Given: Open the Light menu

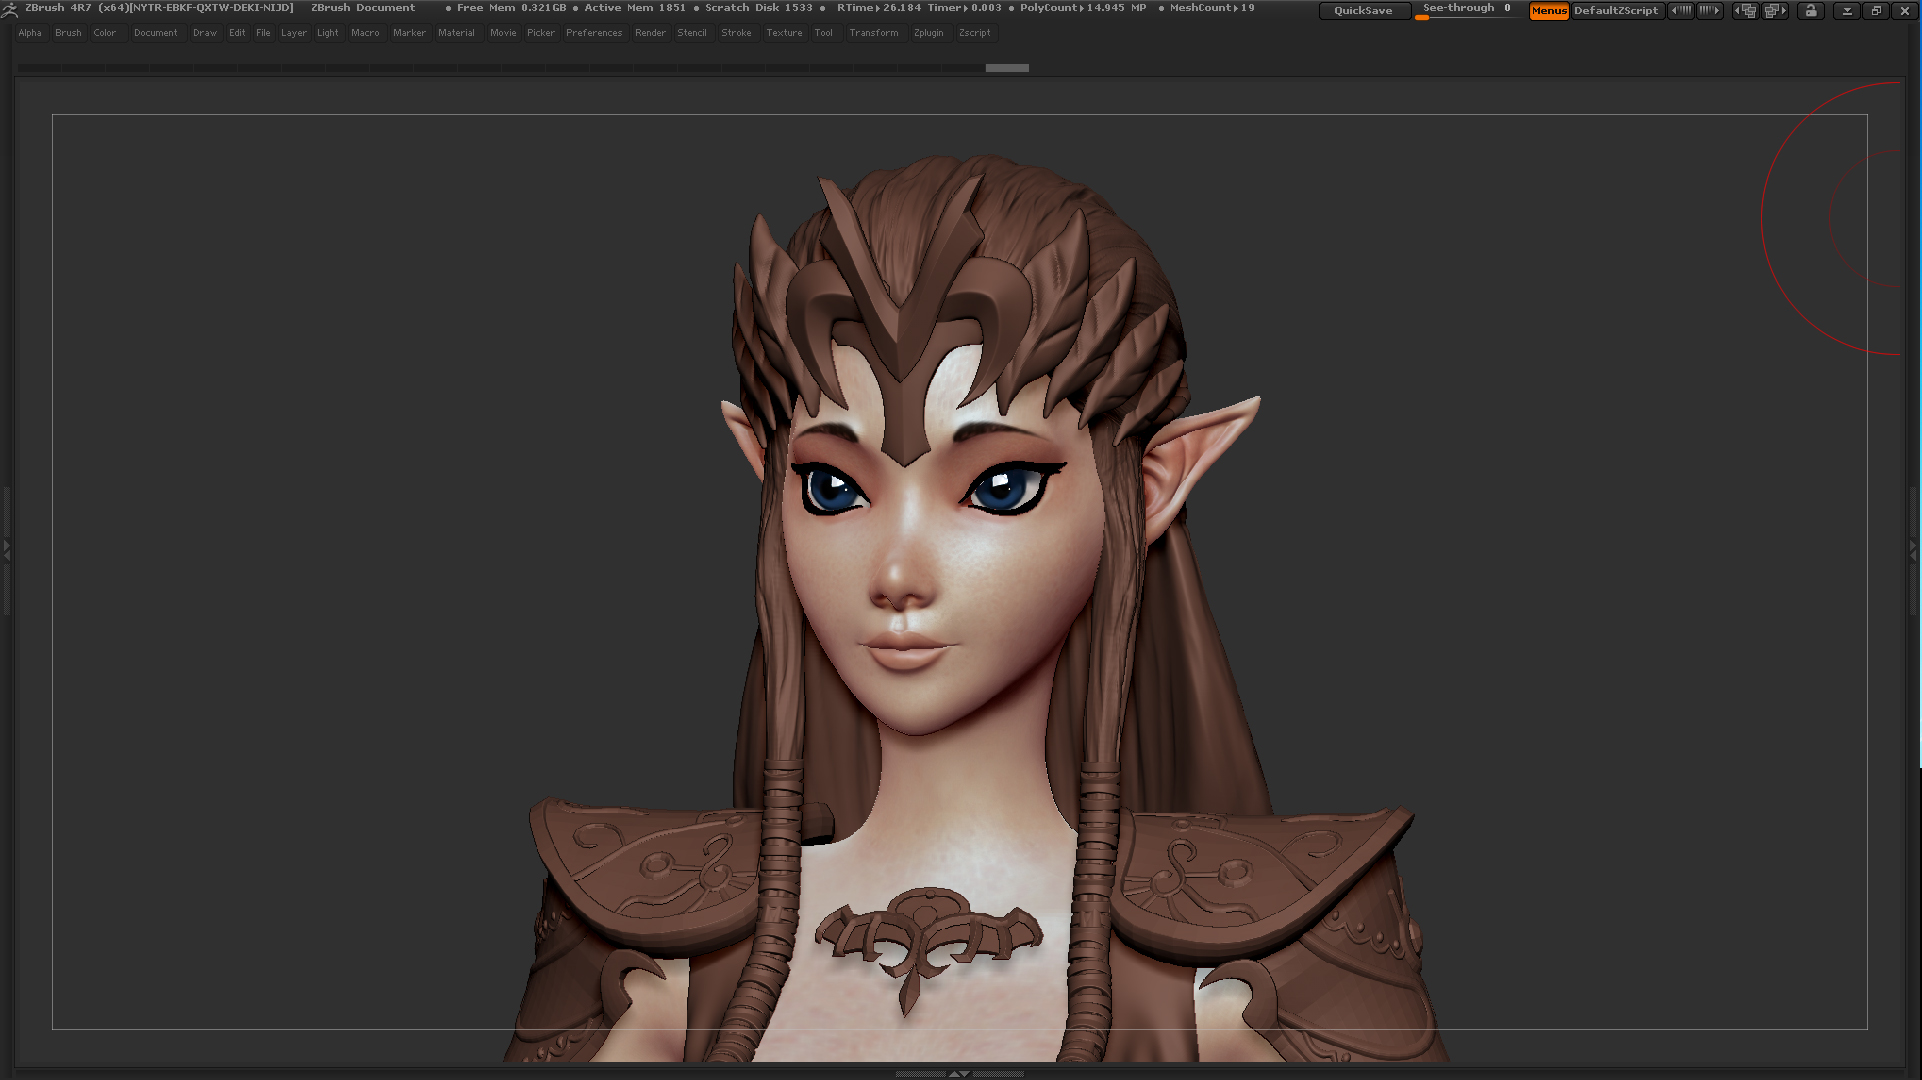Looking at the screenshot, I should coord(328,33).
